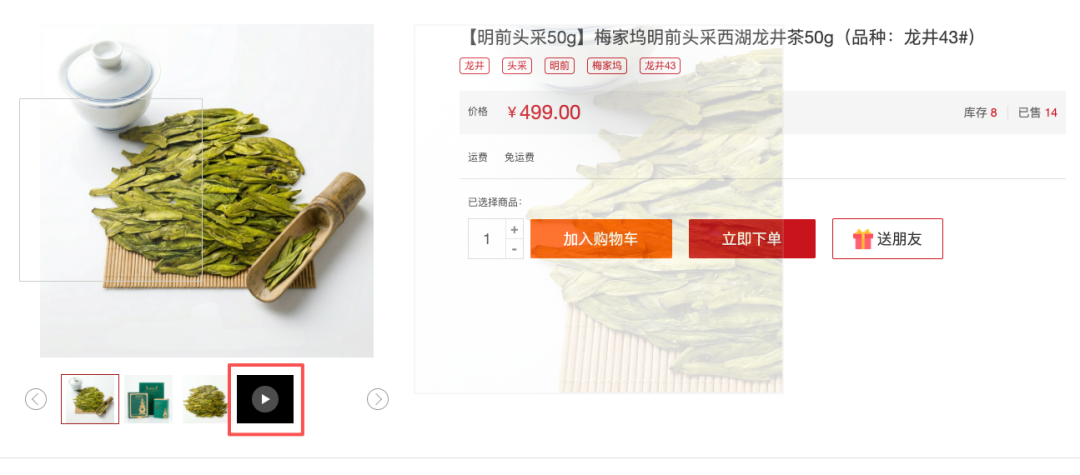The height and width of the screenshot is (475, 1080).
Task: Open the 头采 tag
Action: pos(517,66)
